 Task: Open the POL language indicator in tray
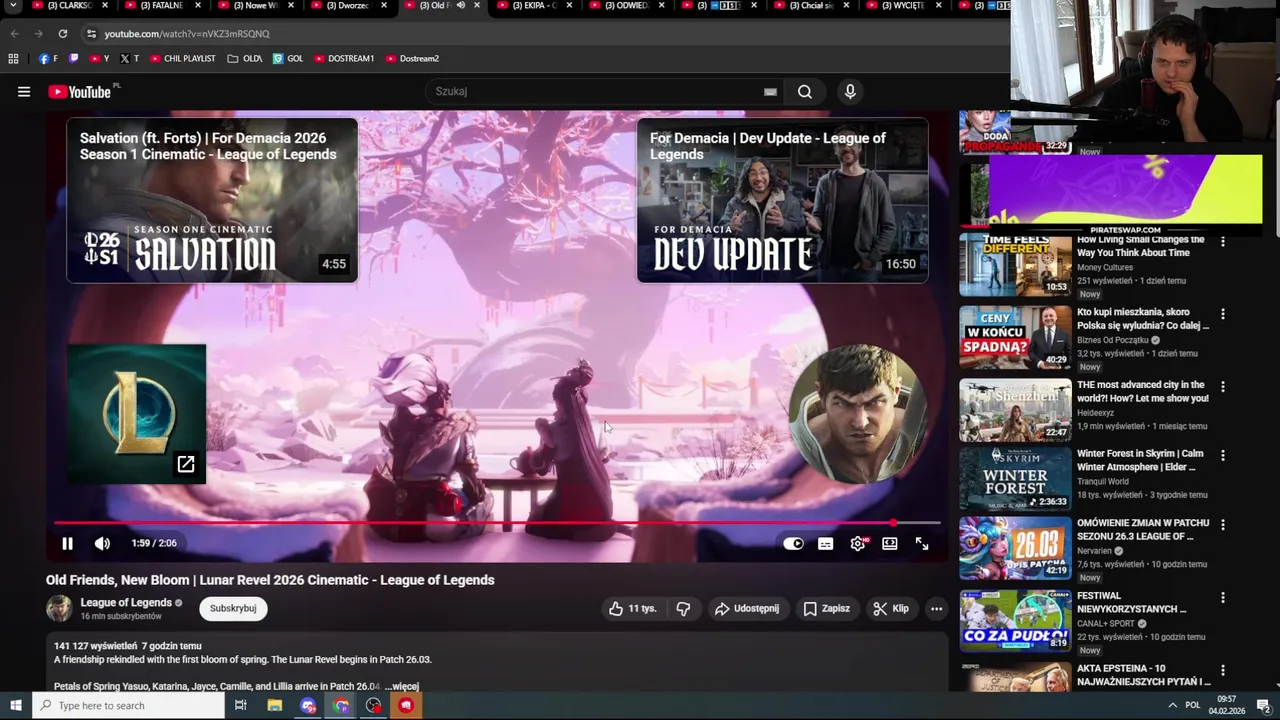(1193, 706)
